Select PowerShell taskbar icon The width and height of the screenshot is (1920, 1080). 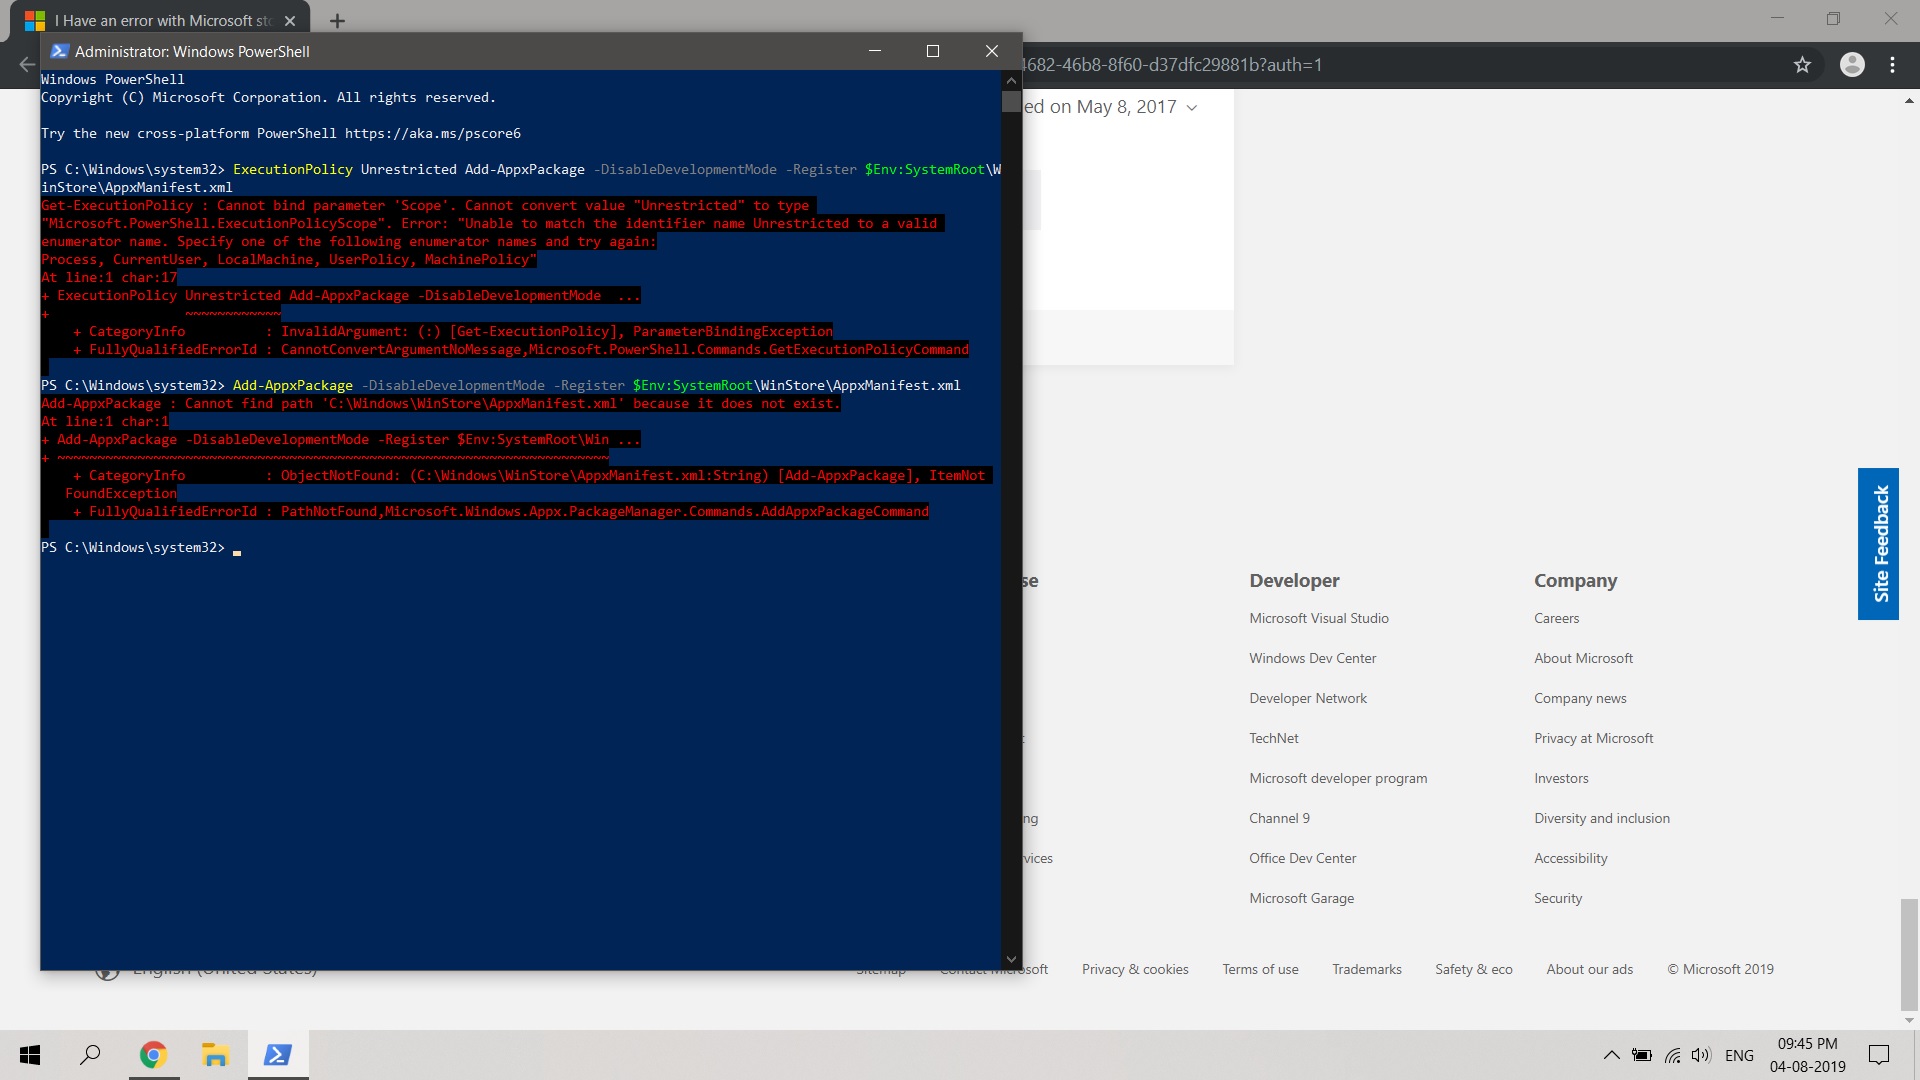coord(277,1055)
